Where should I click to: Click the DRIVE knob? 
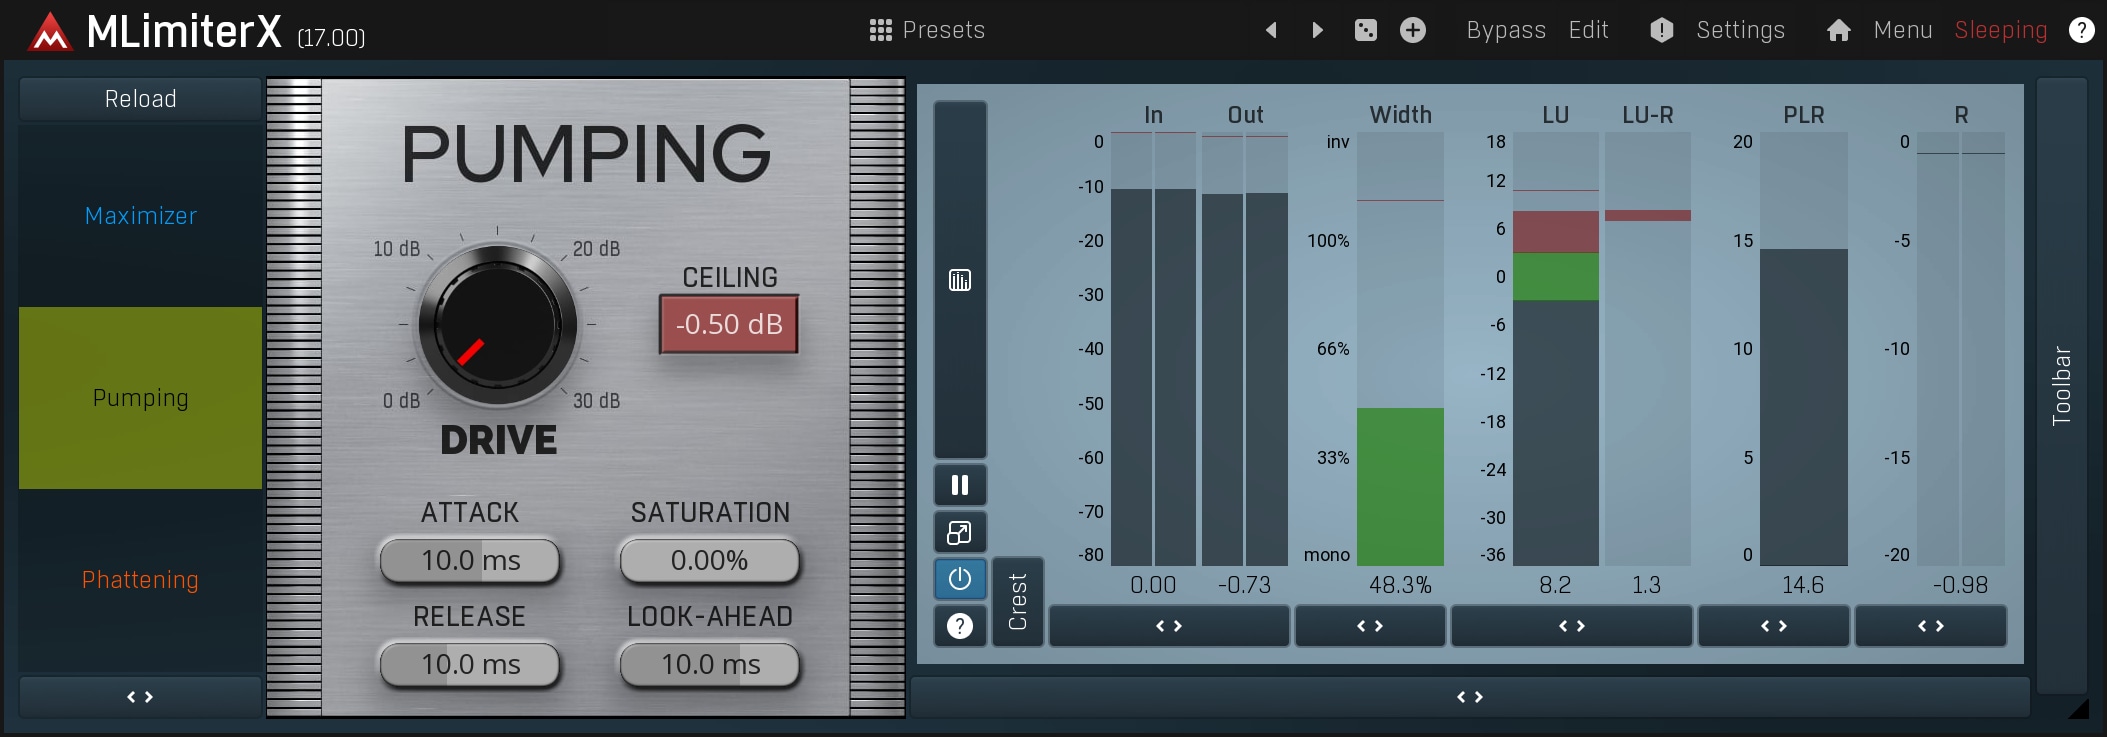coord(497,325)
